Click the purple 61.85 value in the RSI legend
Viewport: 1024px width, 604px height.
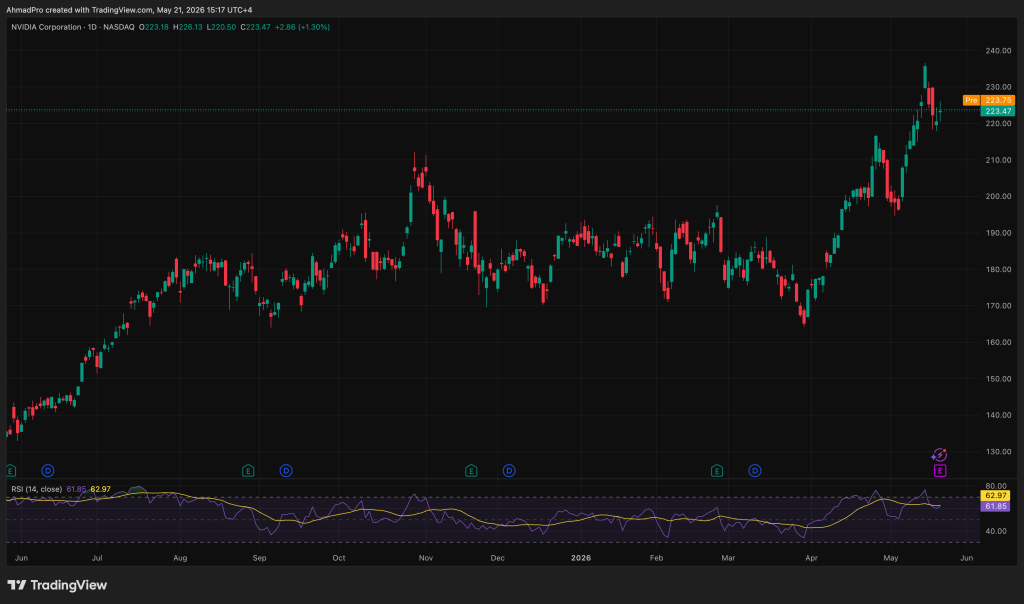76,490
